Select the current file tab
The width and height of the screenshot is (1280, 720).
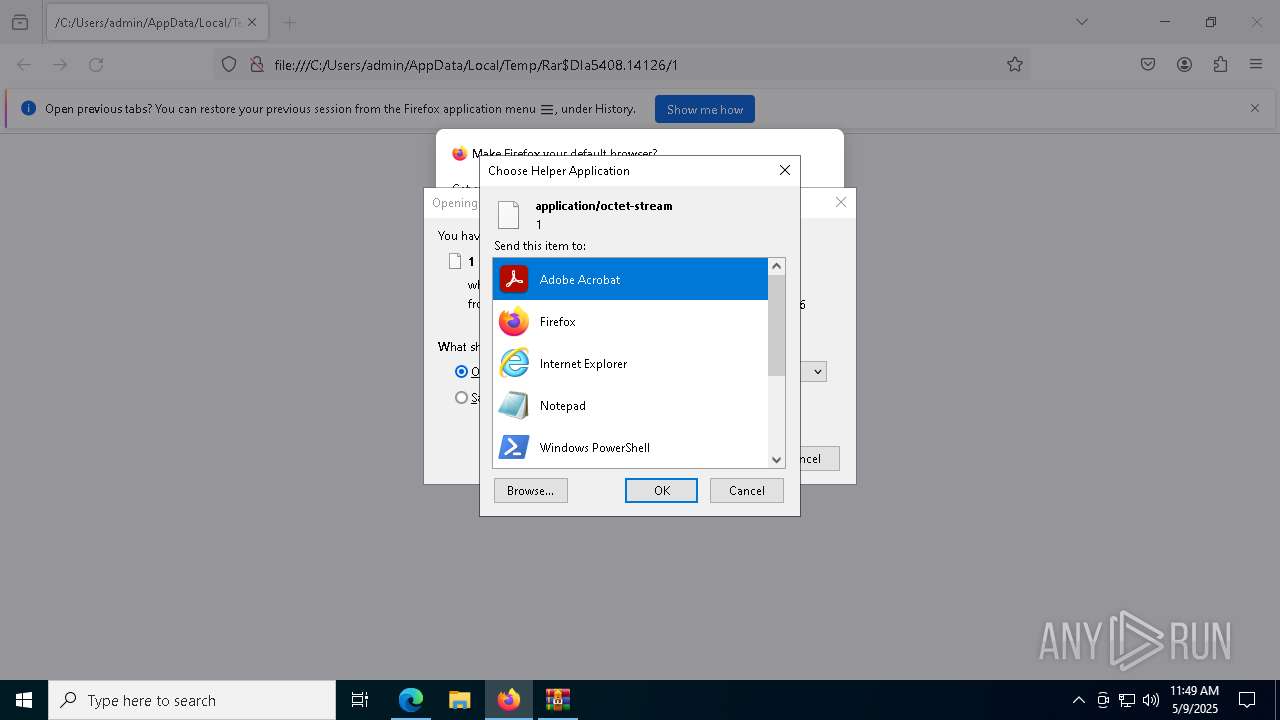(x=157, y=22)
